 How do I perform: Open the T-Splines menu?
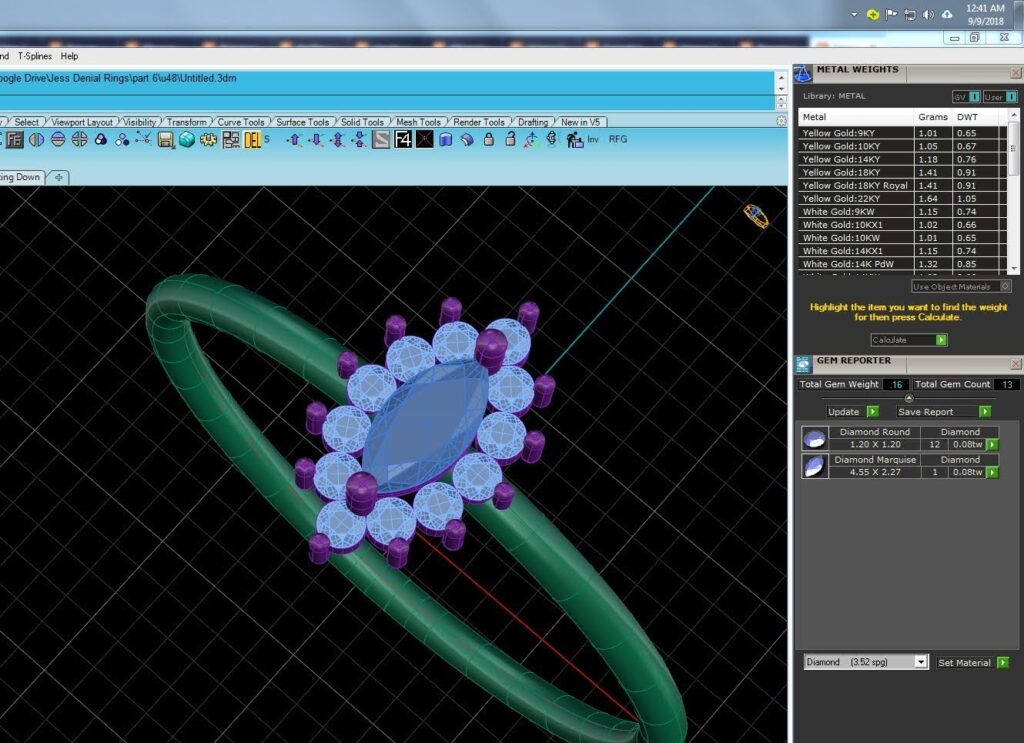[x=35, y=56]
